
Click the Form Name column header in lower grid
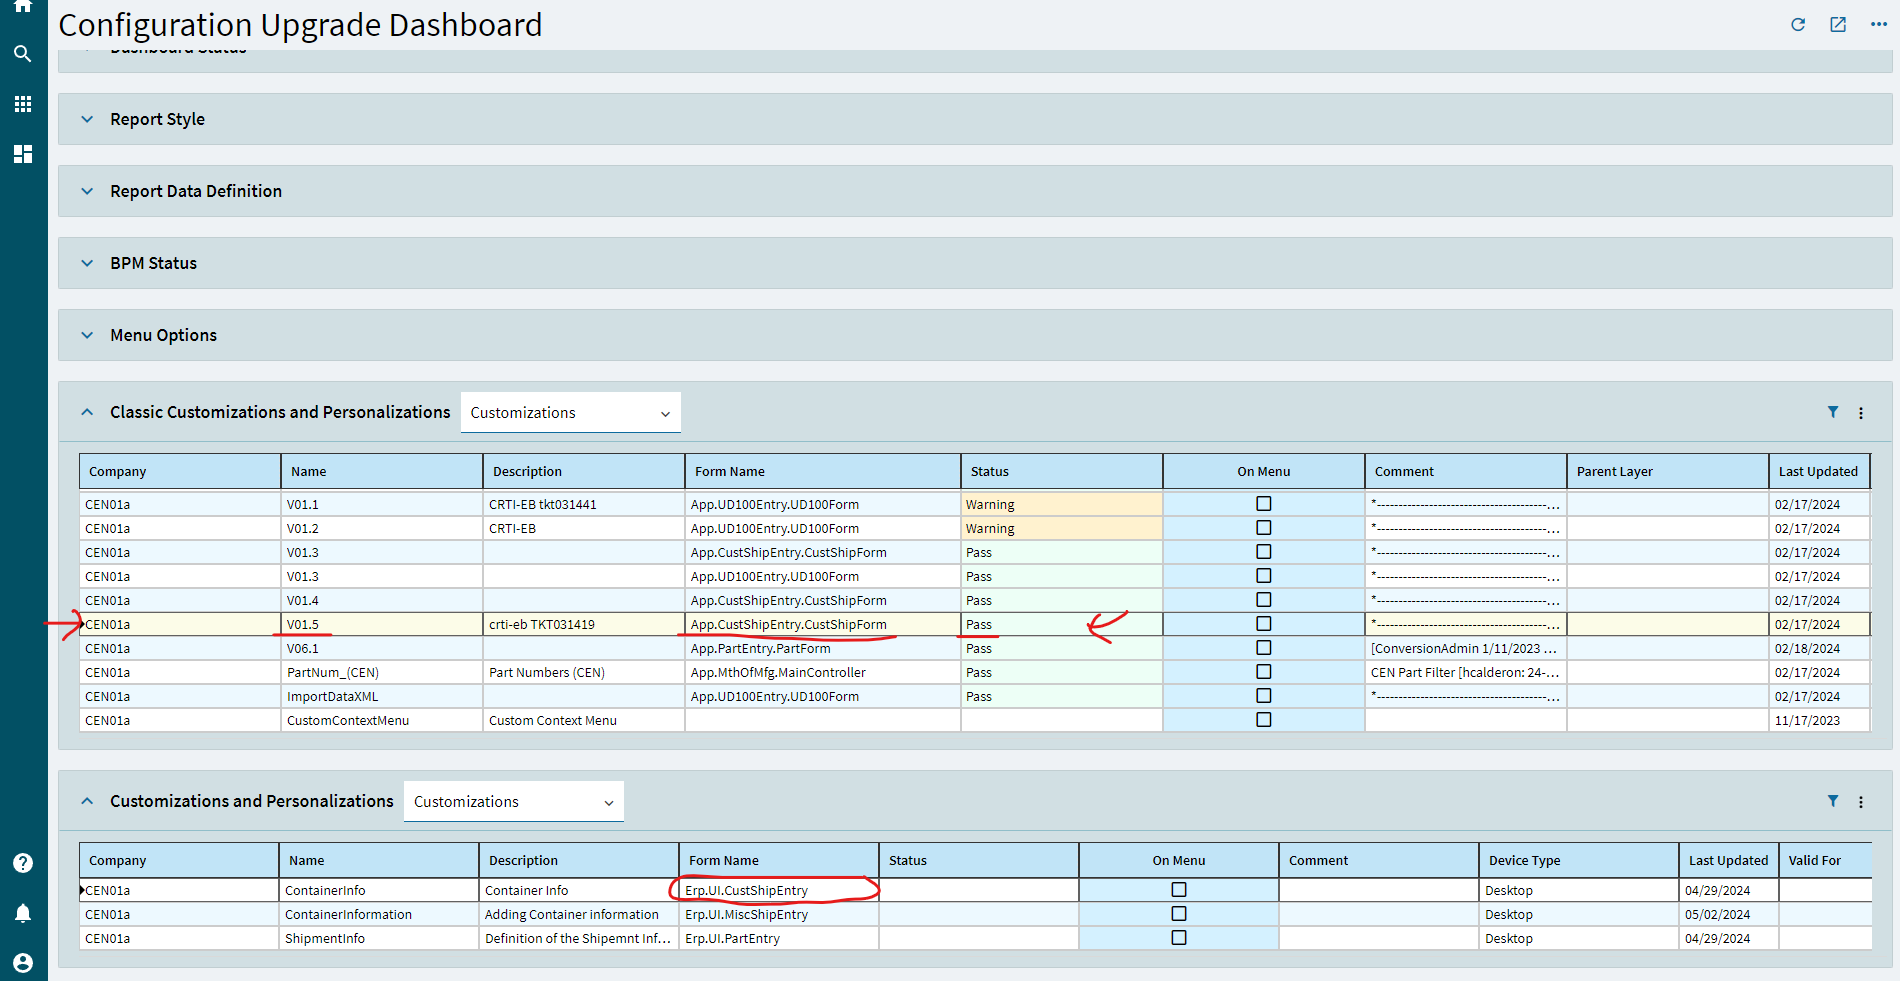tap(724, 860)
